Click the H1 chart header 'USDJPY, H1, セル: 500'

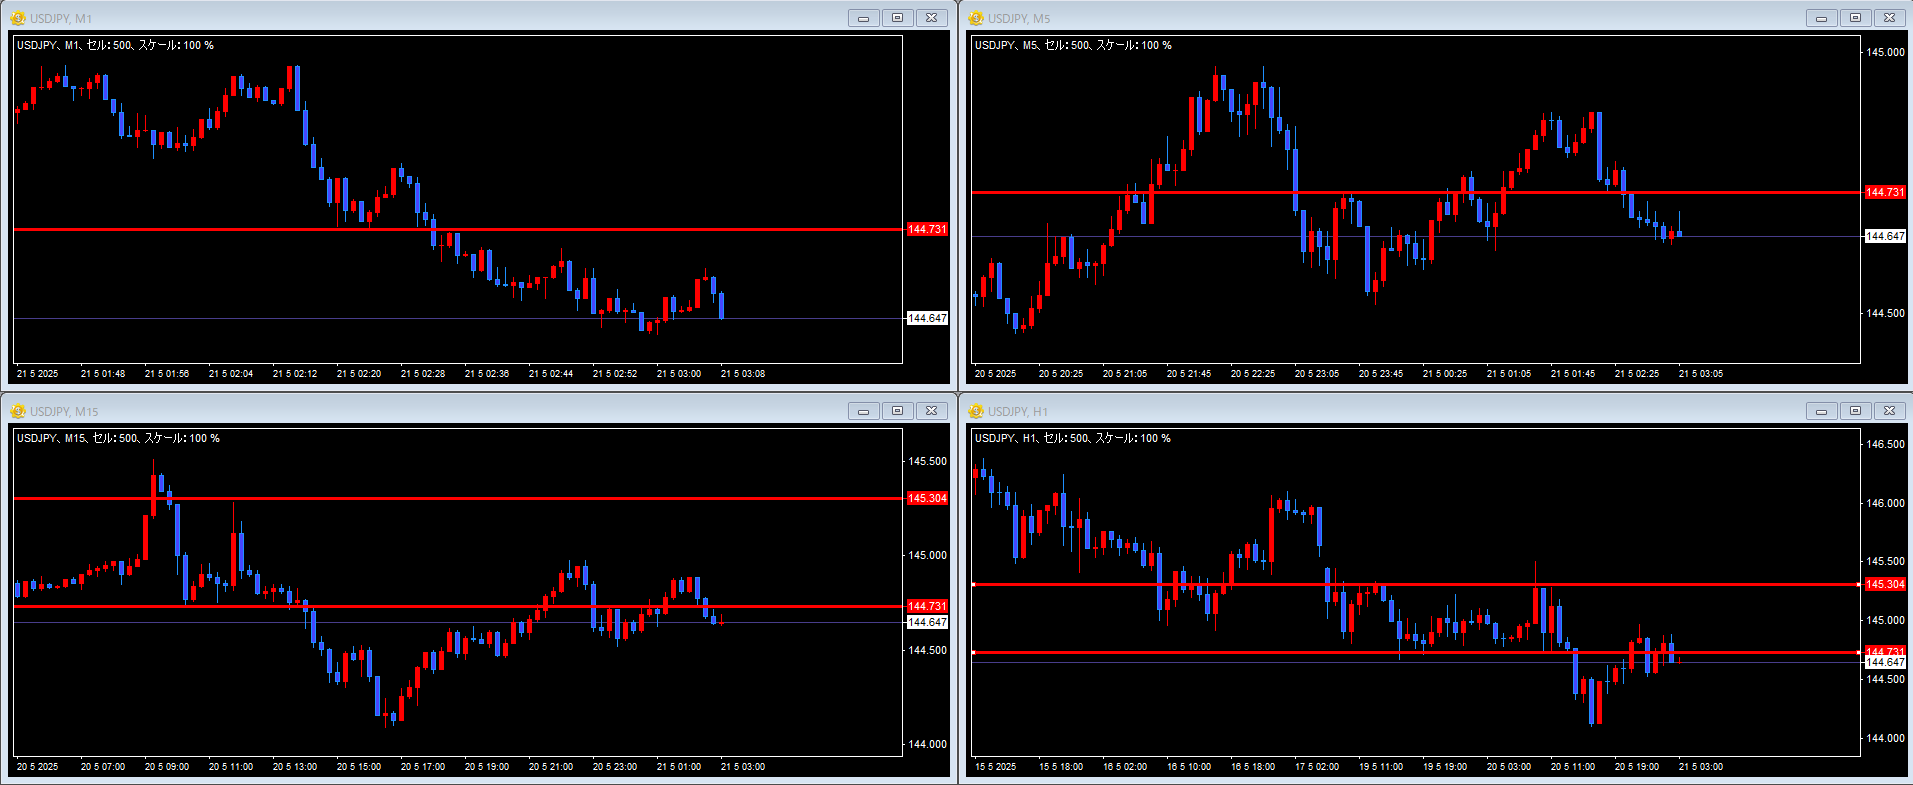pyautogui.click(x=1031, y=438)
